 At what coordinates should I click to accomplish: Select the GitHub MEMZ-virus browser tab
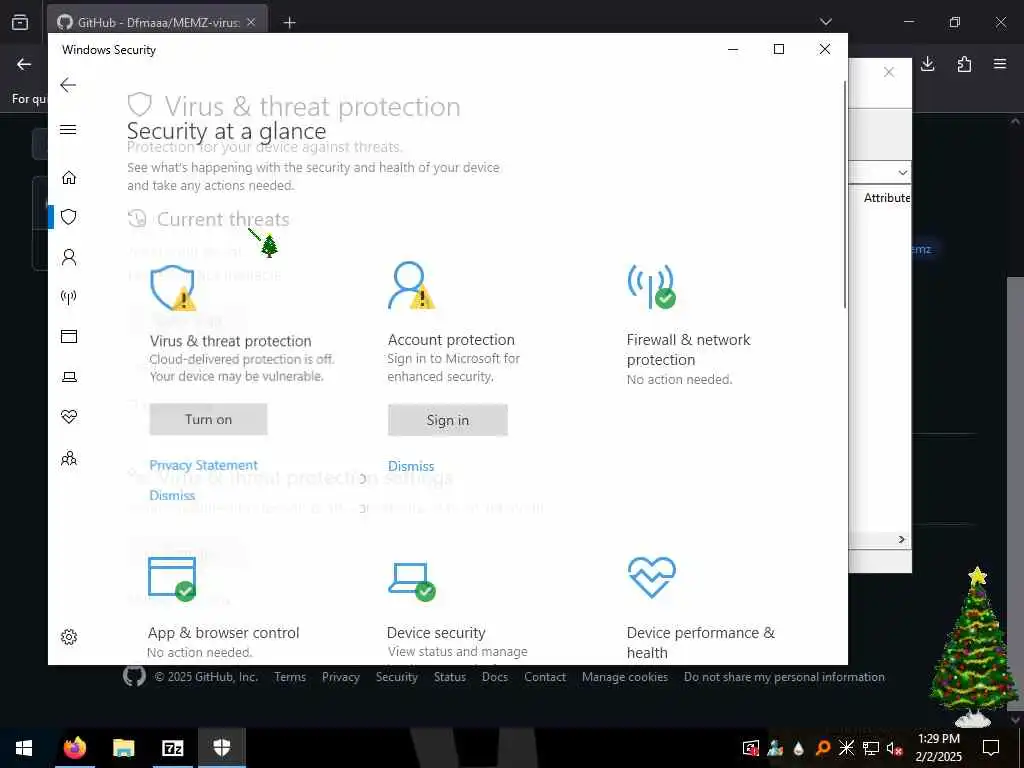point(157,22)
